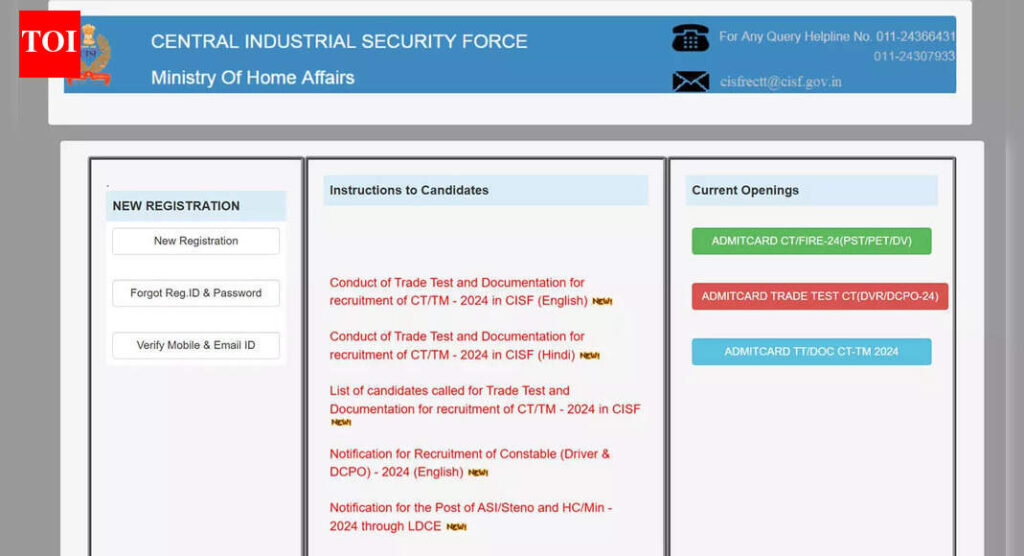Image resolution: width=1024 pixels, height=556 pixels.
Task: Select Verify Mobile & Email ID button
Action: 196,345
